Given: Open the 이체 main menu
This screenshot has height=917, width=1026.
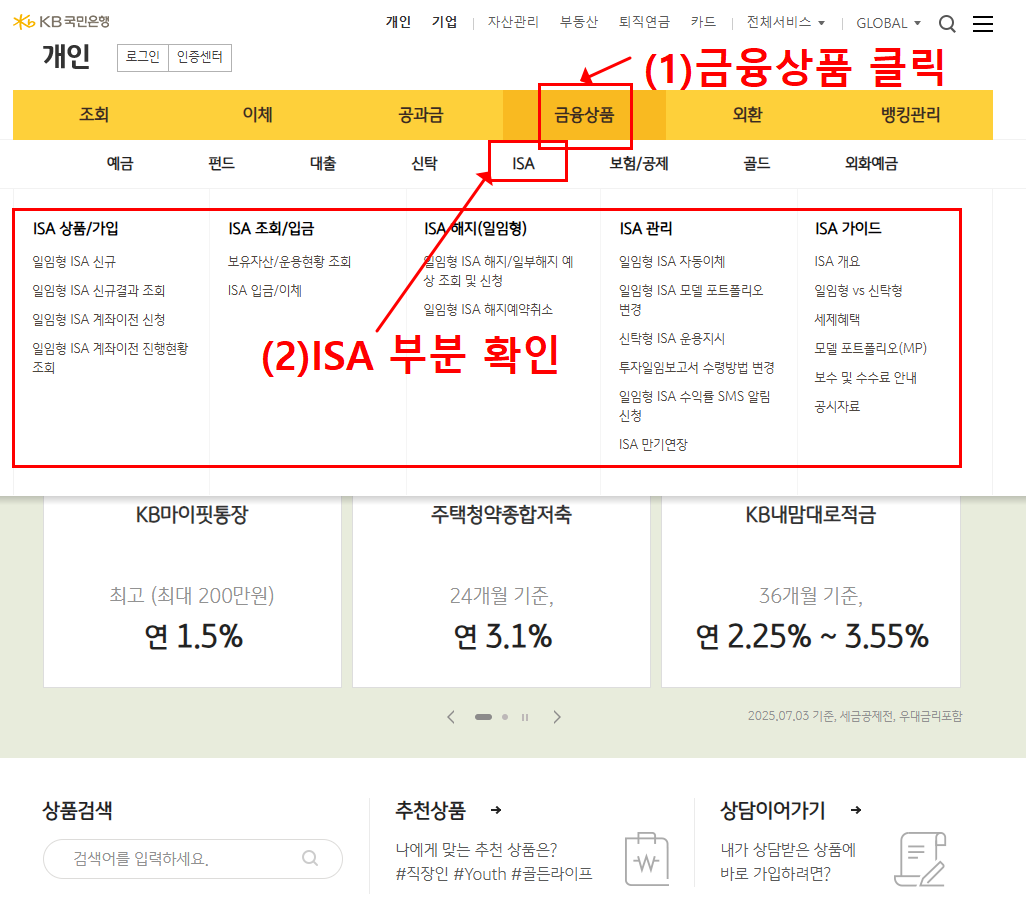Looking at the screenshot, I should (258, 115).
